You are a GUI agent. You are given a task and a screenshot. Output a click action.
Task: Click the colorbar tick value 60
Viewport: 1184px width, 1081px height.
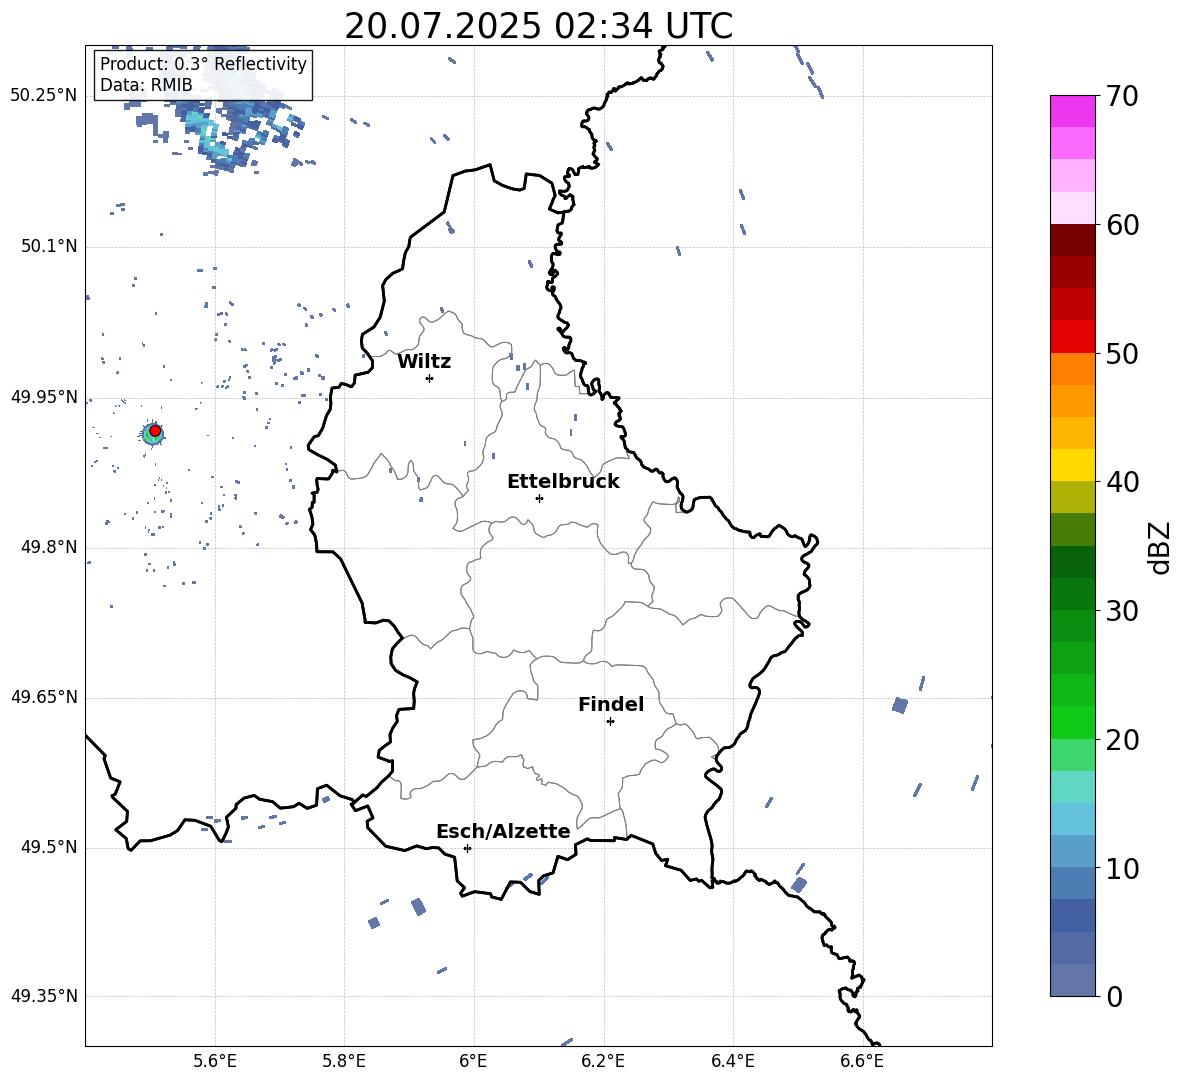(x=1122, y=225)
